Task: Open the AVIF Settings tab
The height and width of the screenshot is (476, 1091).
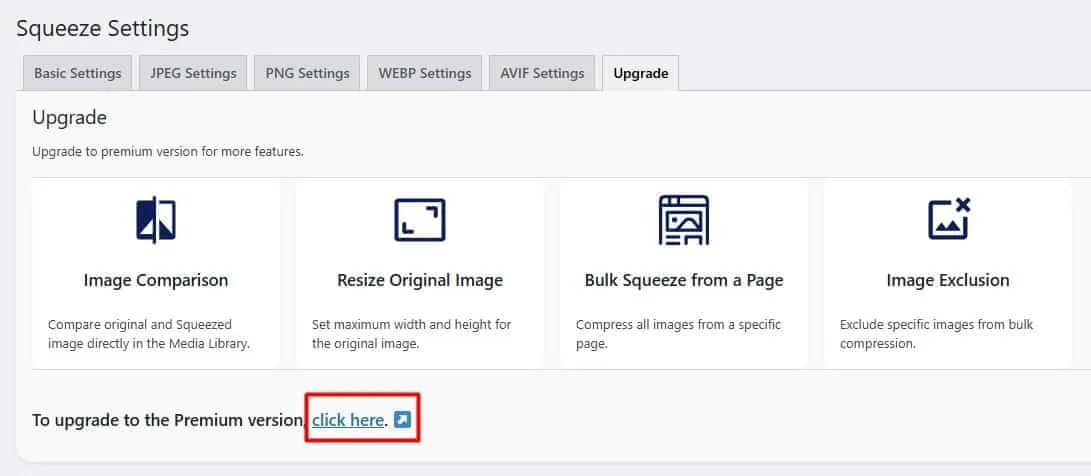Action: pos(542,73)
